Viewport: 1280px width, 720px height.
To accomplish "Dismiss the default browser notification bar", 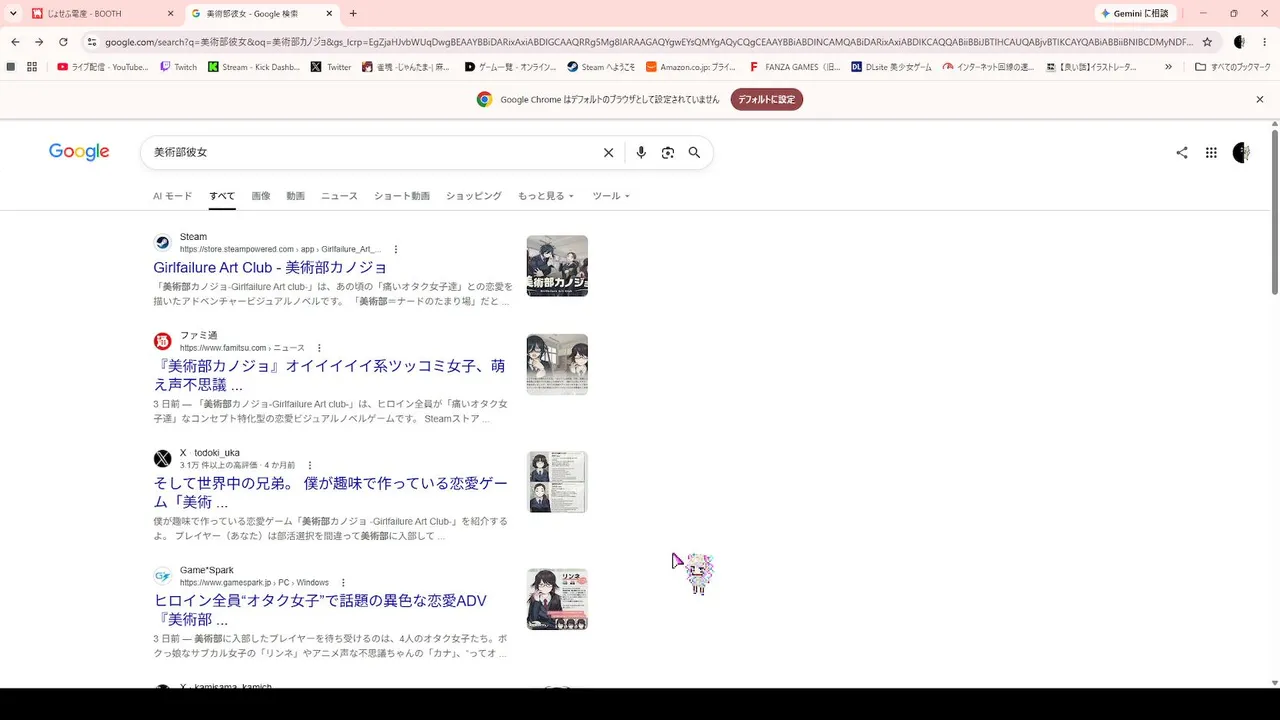I will (1260, 100).
